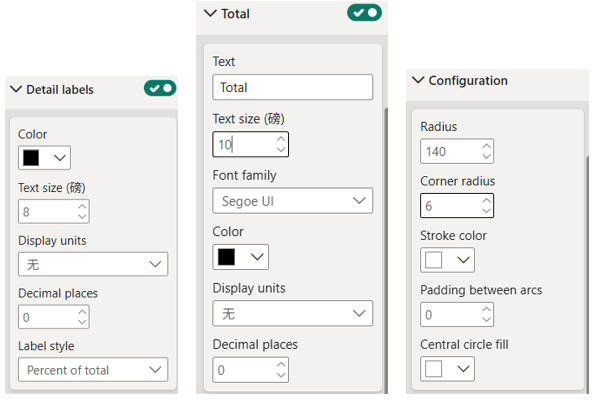Toggle off Detail labels switch

pos(160,88)
